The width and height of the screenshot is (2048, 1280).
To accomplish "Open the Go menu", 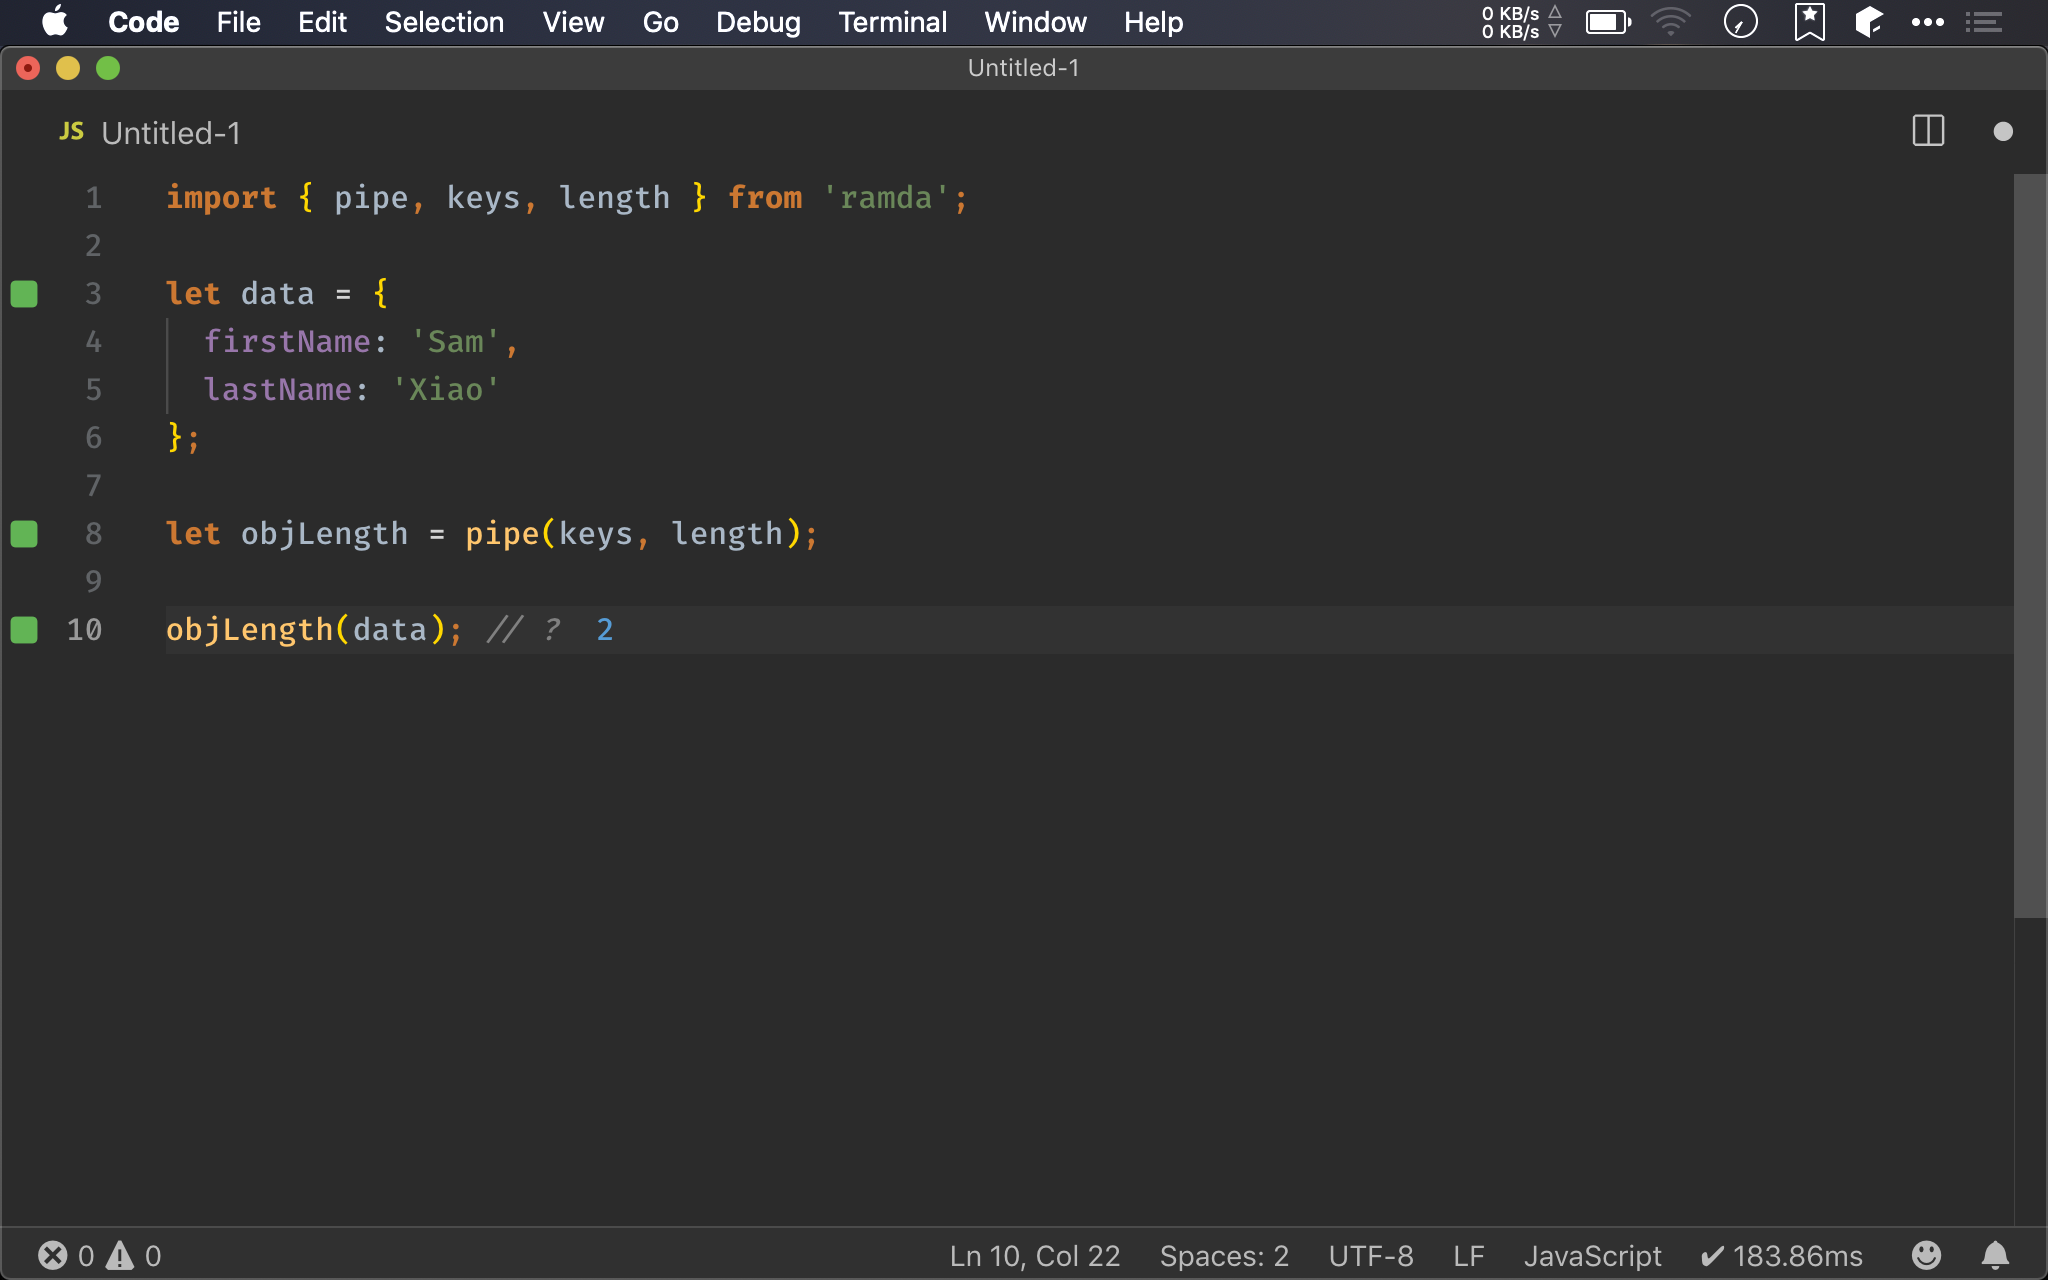I will pyautogui.click(x=660, y=22).
